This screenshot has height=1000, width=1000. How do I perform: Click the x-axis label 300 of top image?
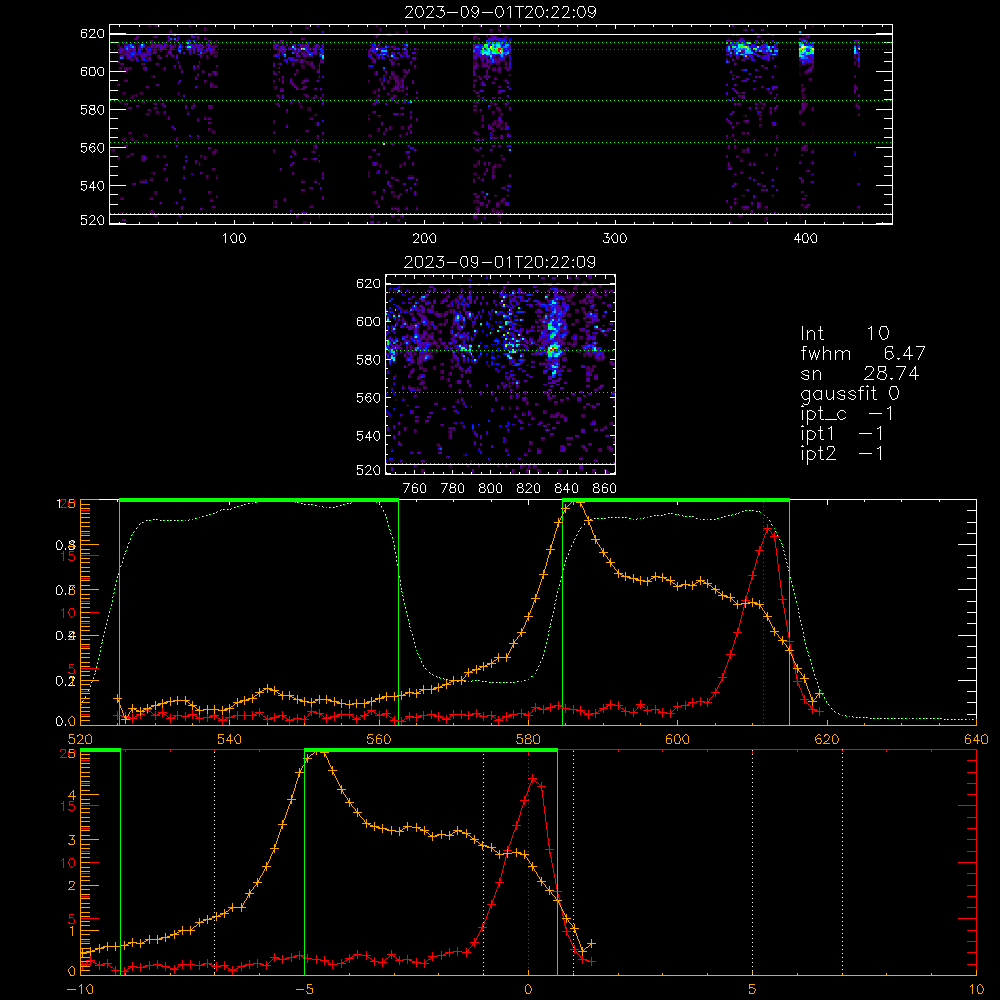615,239
